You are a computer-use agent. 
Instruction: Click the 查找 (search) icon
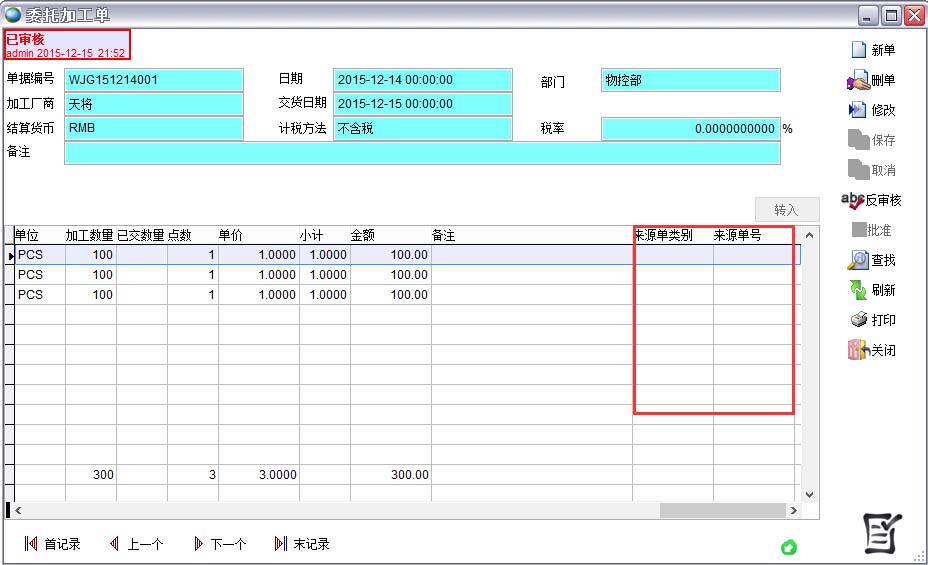pyautogui.click(x=858, y=260)
